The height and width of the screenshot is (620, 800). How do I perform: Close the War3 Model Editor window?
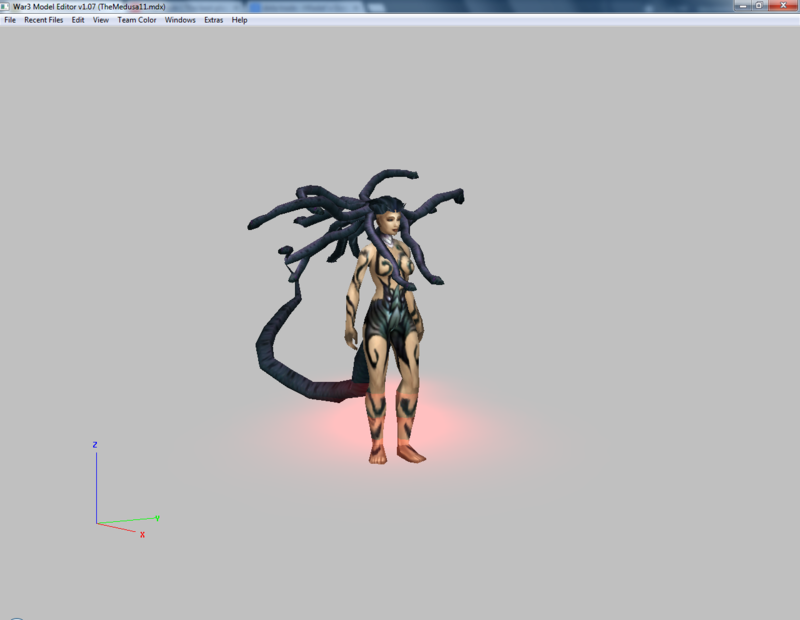[783, 5]
